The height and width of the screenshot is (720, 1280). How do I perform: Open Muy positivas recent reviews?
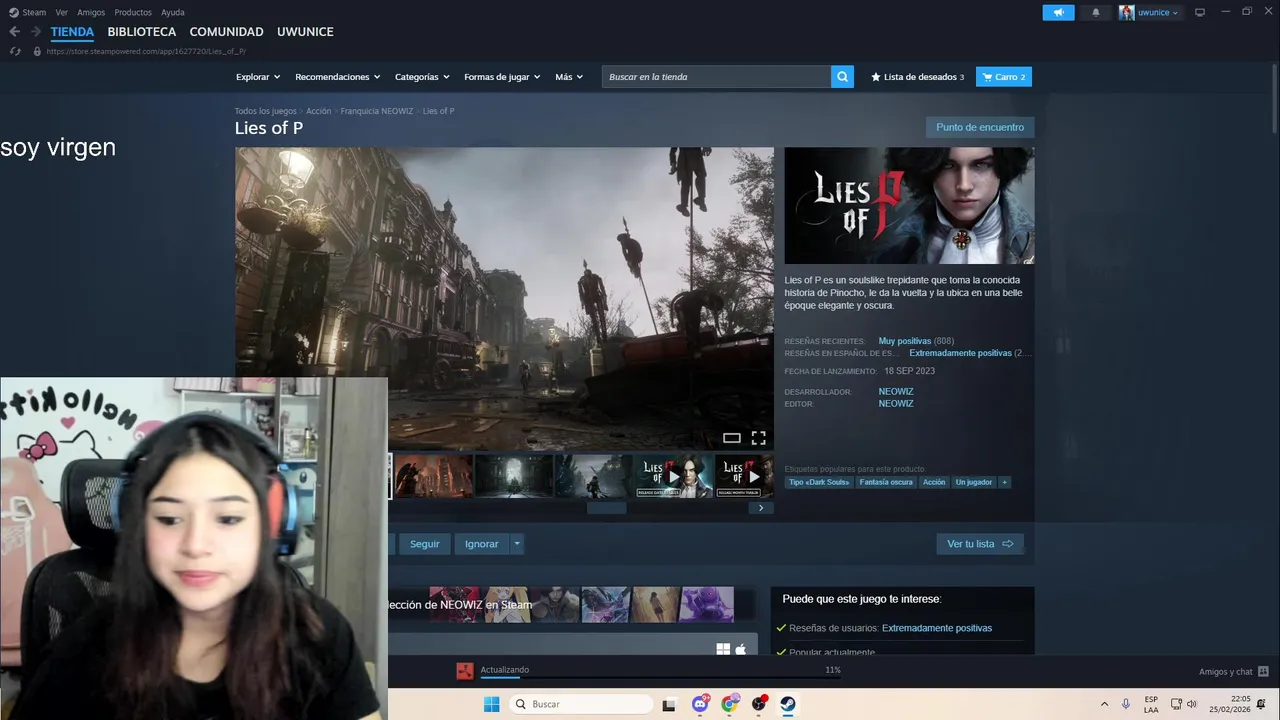point(905,341)
